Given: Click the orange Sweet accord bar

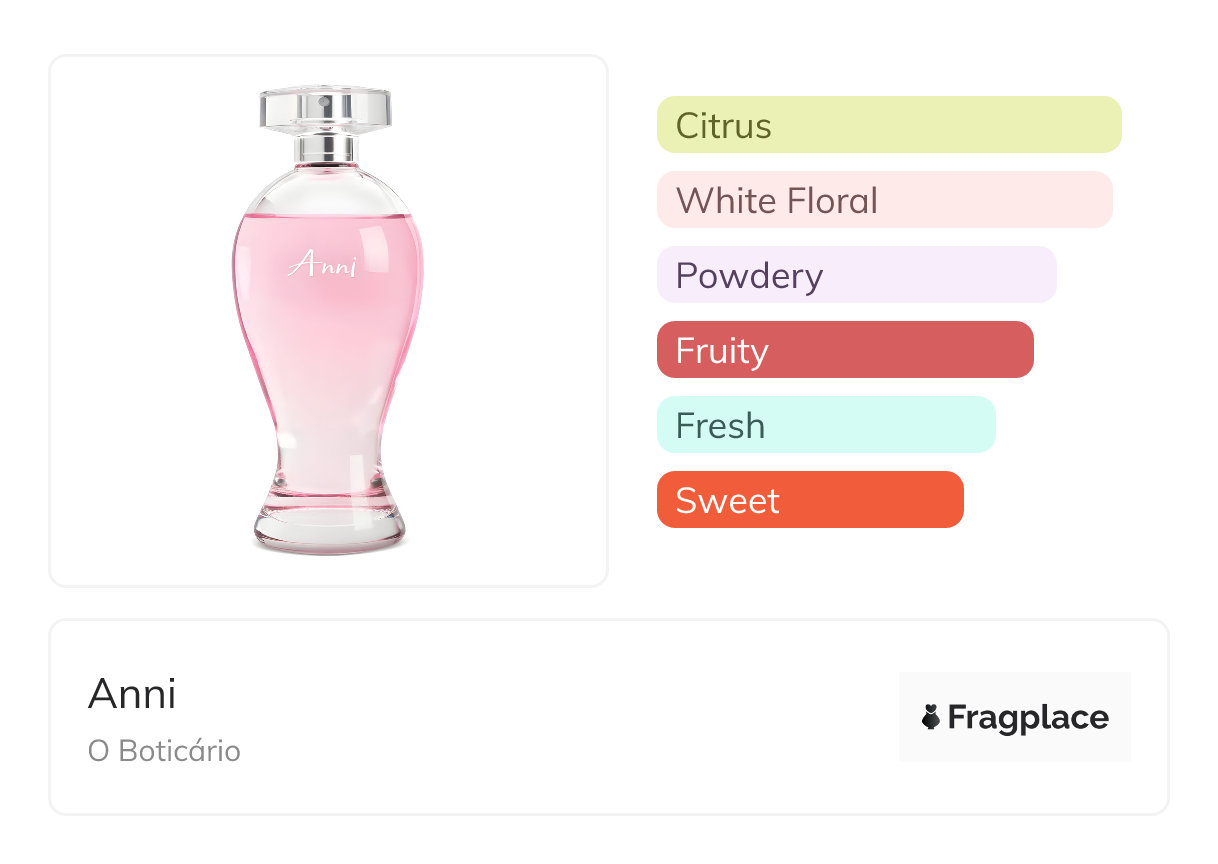Looking at the screenshot, I should 809,500.
